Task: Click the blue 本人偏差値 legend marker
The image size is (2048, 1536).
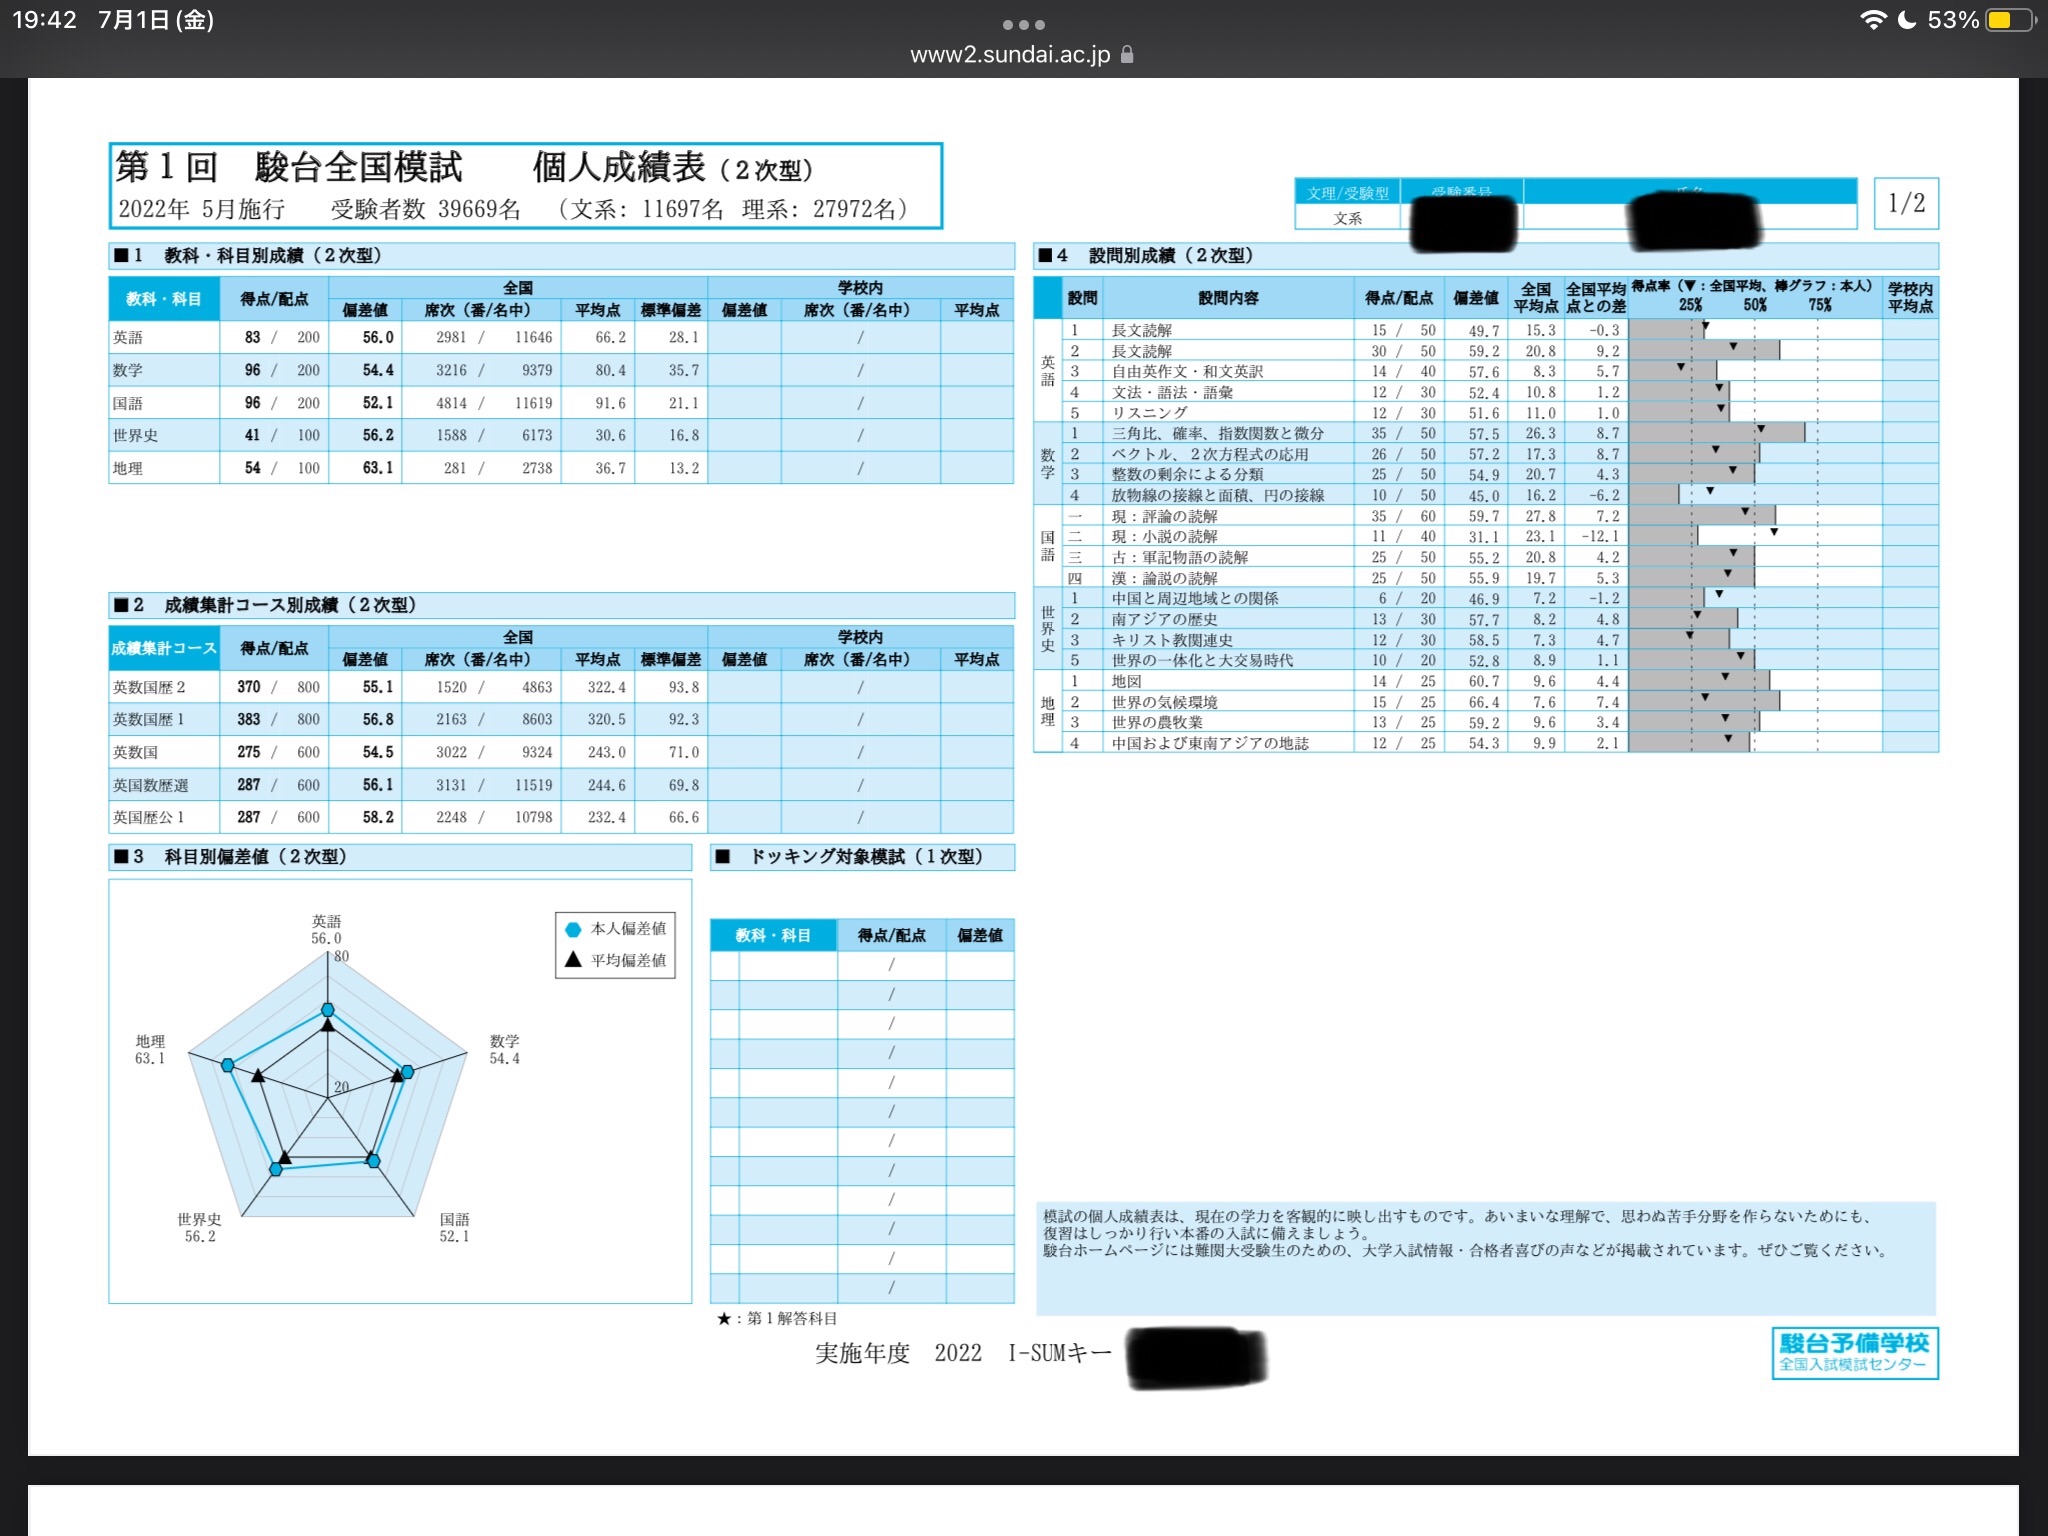Action: pyautogui.click(x=573, y=929)
